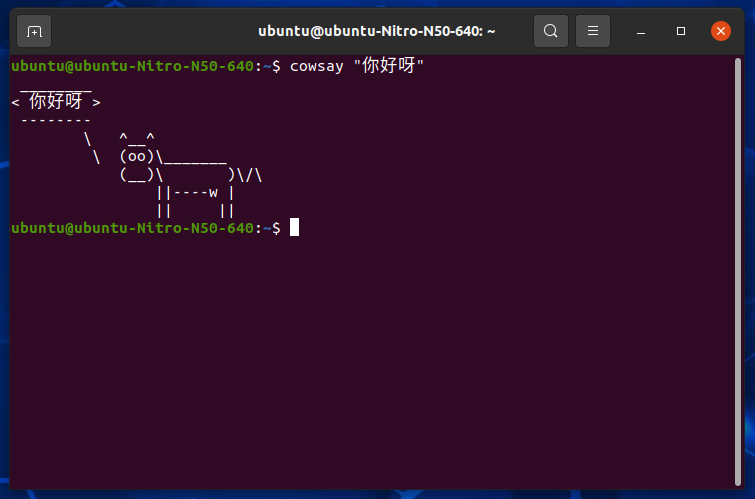Open the hamburger menu
This screenshot has width=755, height=499.
[x=593, y=31]
